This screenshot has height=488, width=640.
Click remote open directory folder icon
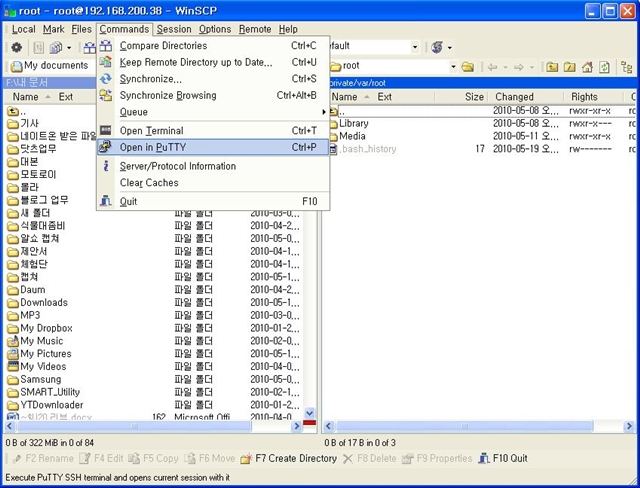point(467,67)
